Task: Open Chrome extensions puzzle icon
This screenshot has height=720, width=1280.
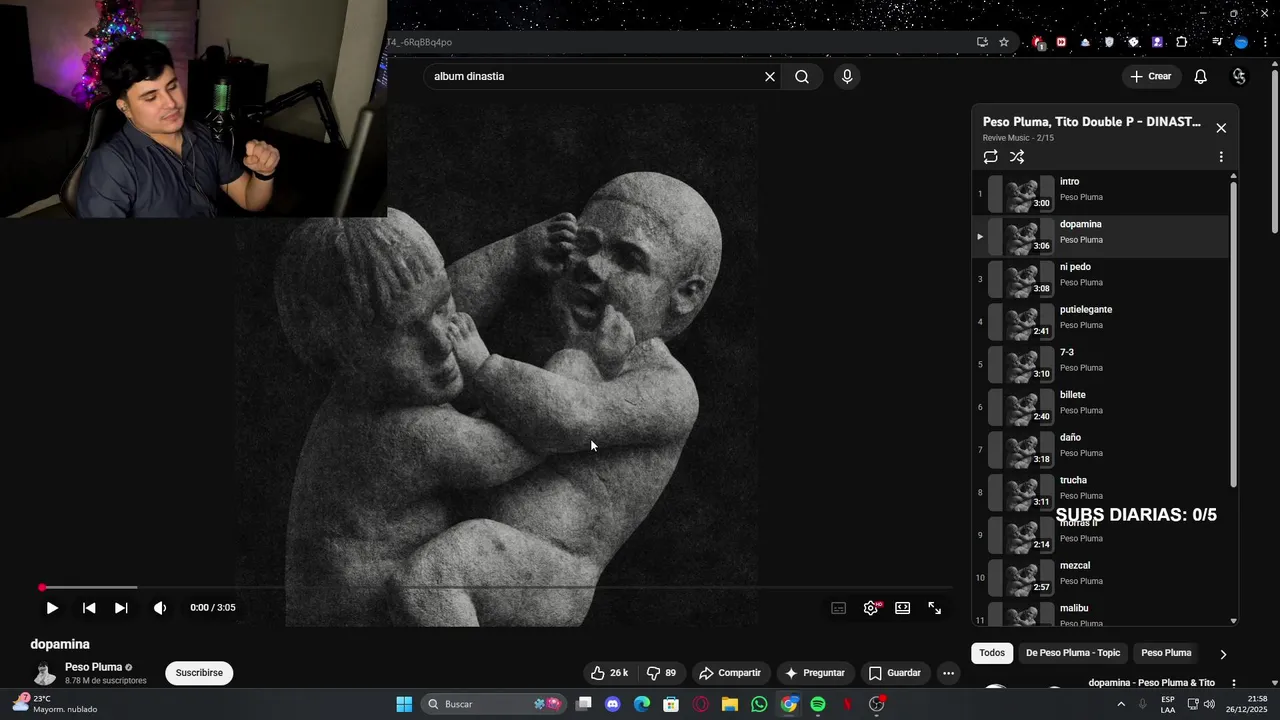Action: click(1182, 42)
